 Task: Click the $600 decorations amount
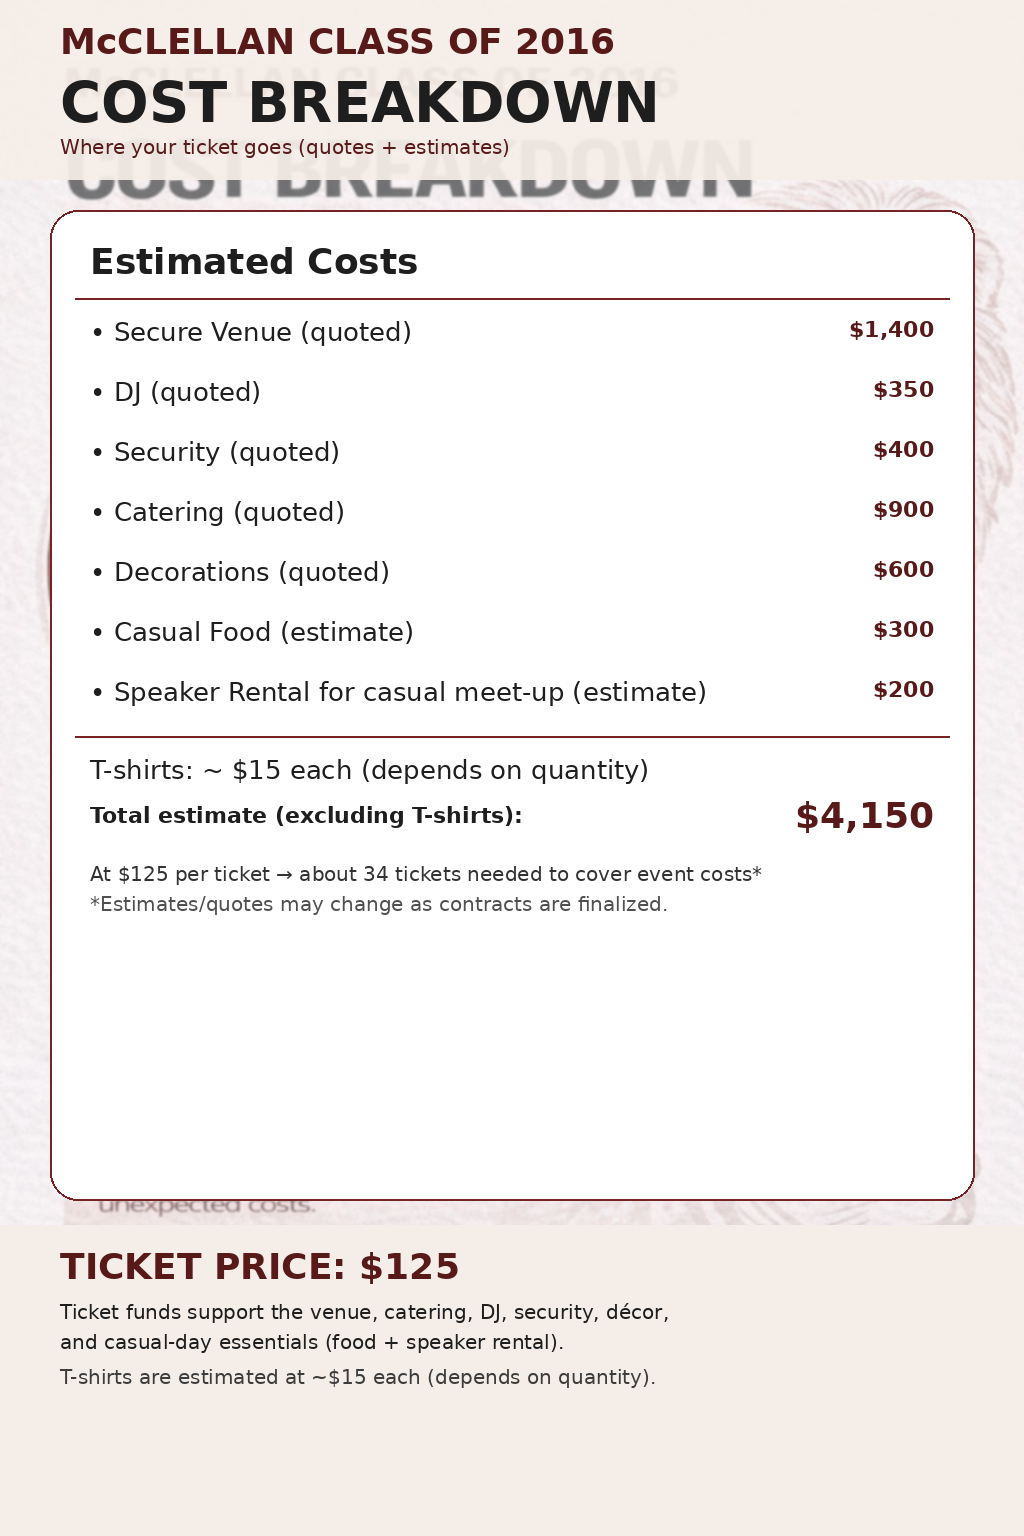[x=903, y=570]
